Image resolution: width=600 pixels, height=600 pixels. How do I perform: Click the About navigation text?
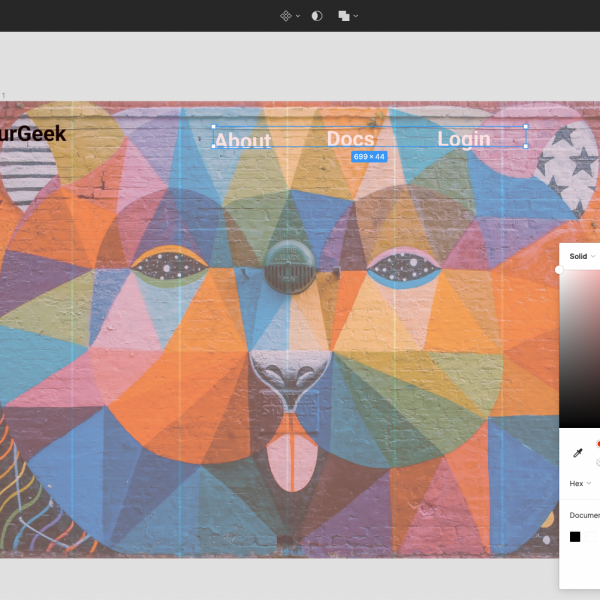coord(243,140)
